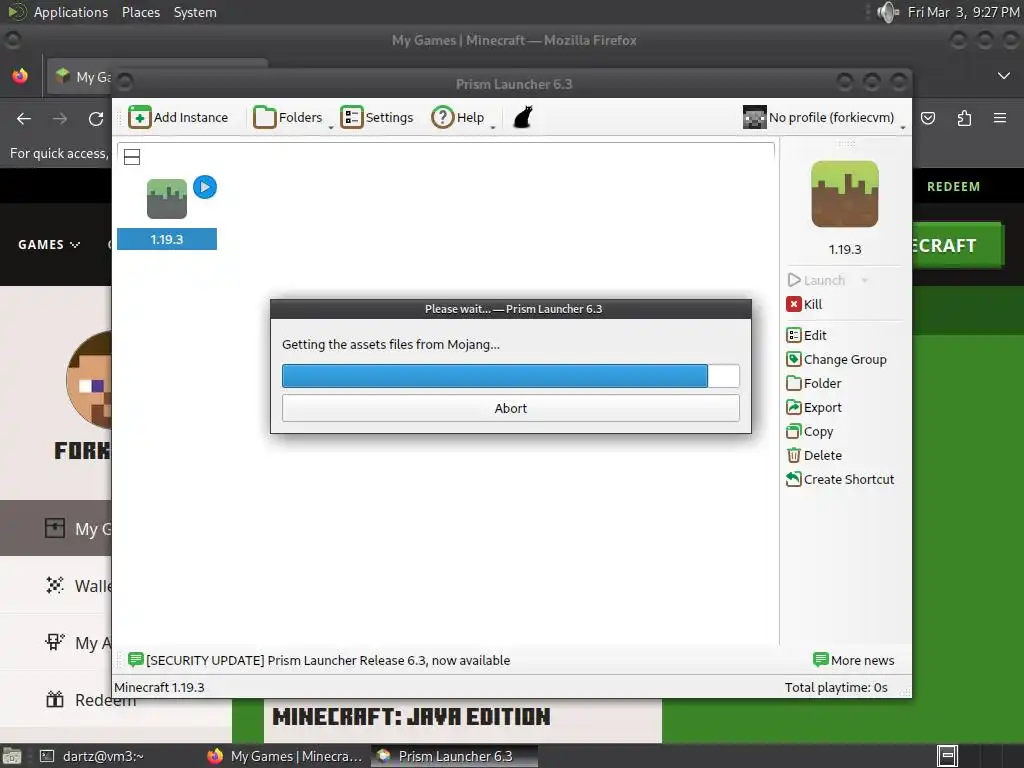Open the Help menu button
The width and height of the screenshot is (1024, 768).
[458, 118]
